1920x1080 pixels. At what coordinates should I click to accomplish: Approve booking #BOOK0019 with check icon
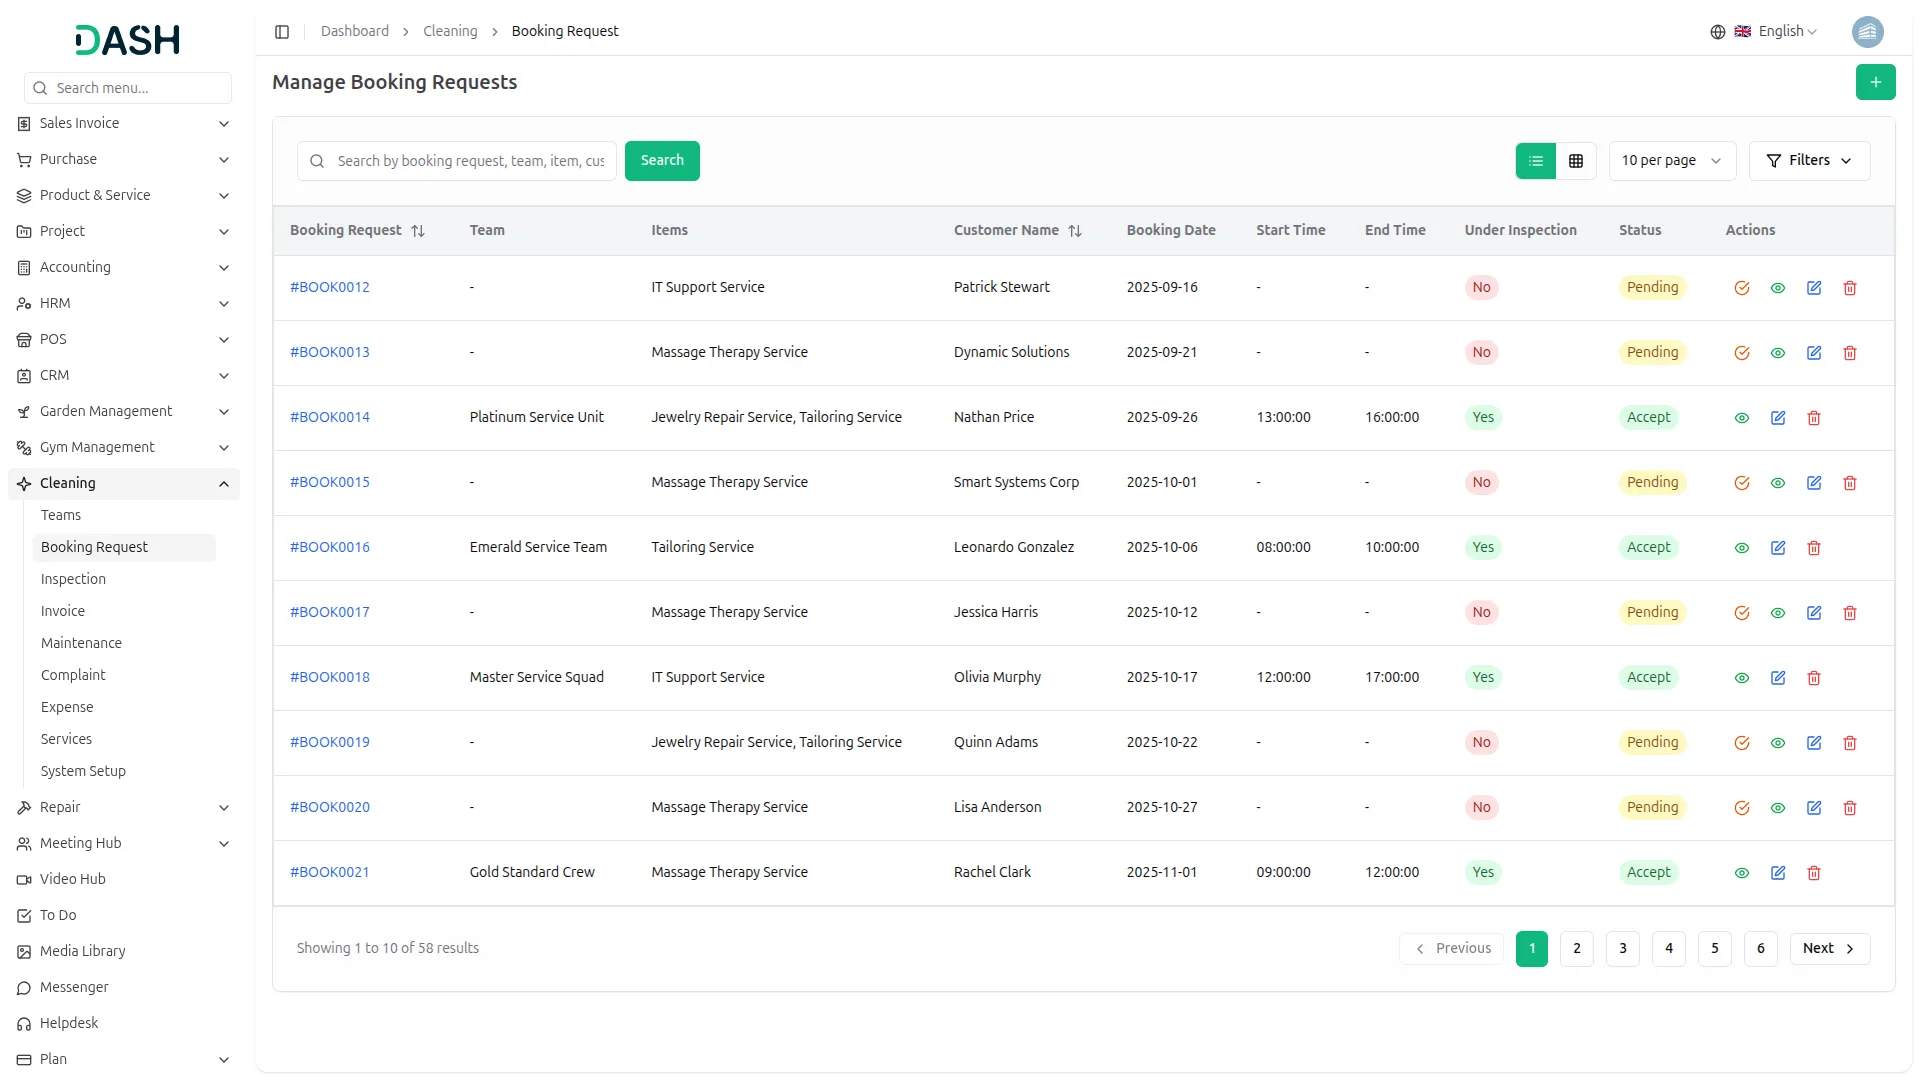pyautogui.click(x=1741, y=743)
